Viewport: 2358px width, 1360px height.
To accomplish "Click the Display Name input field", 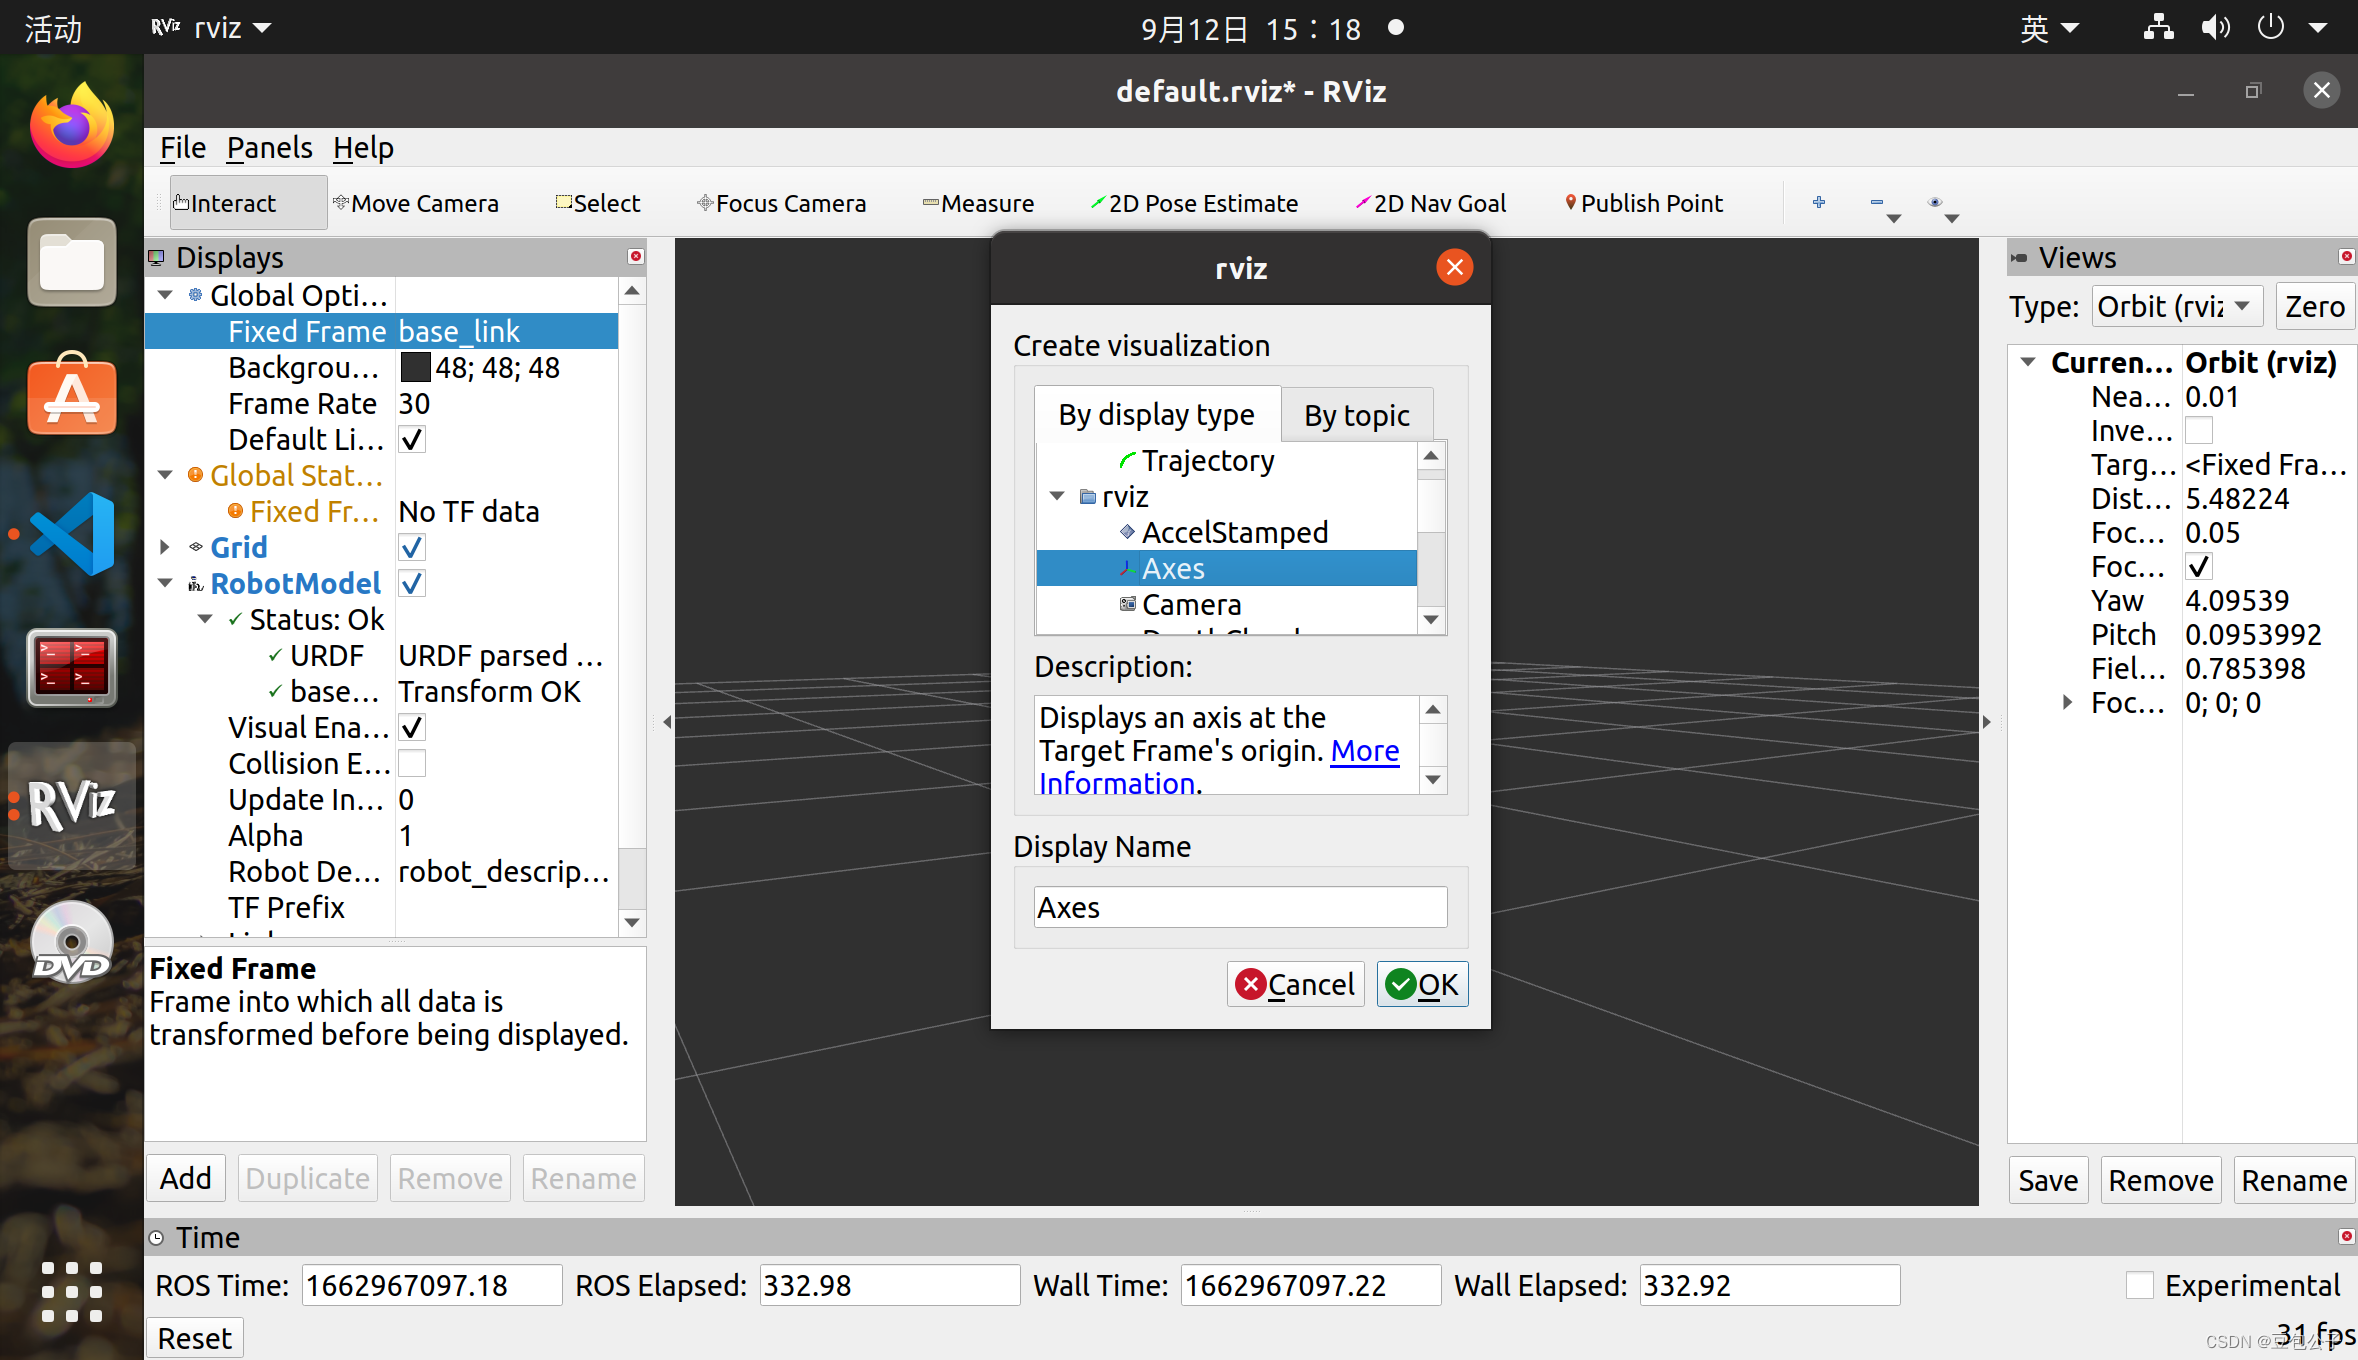I will point(1240,907).
